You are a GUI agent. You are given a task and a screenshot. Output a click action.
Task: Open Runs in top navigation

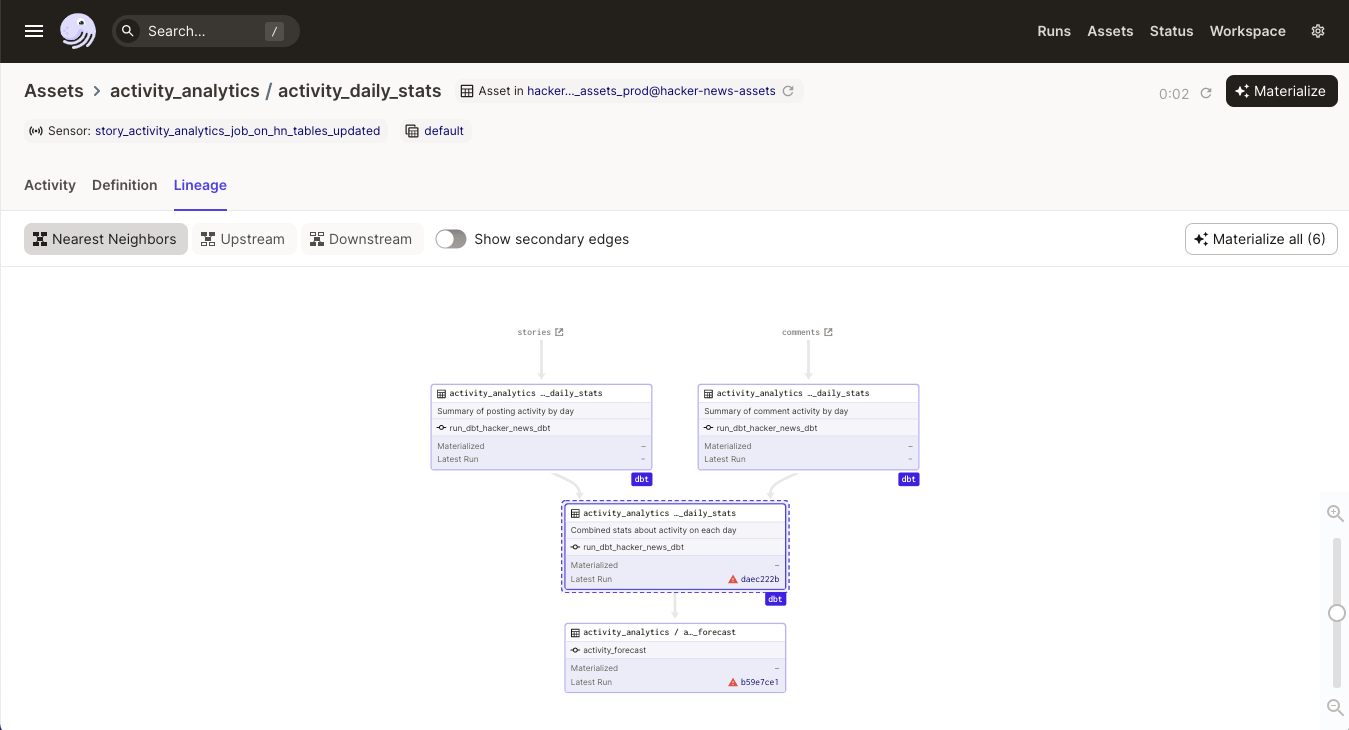pyautogui.click(x=1054, y=31)
